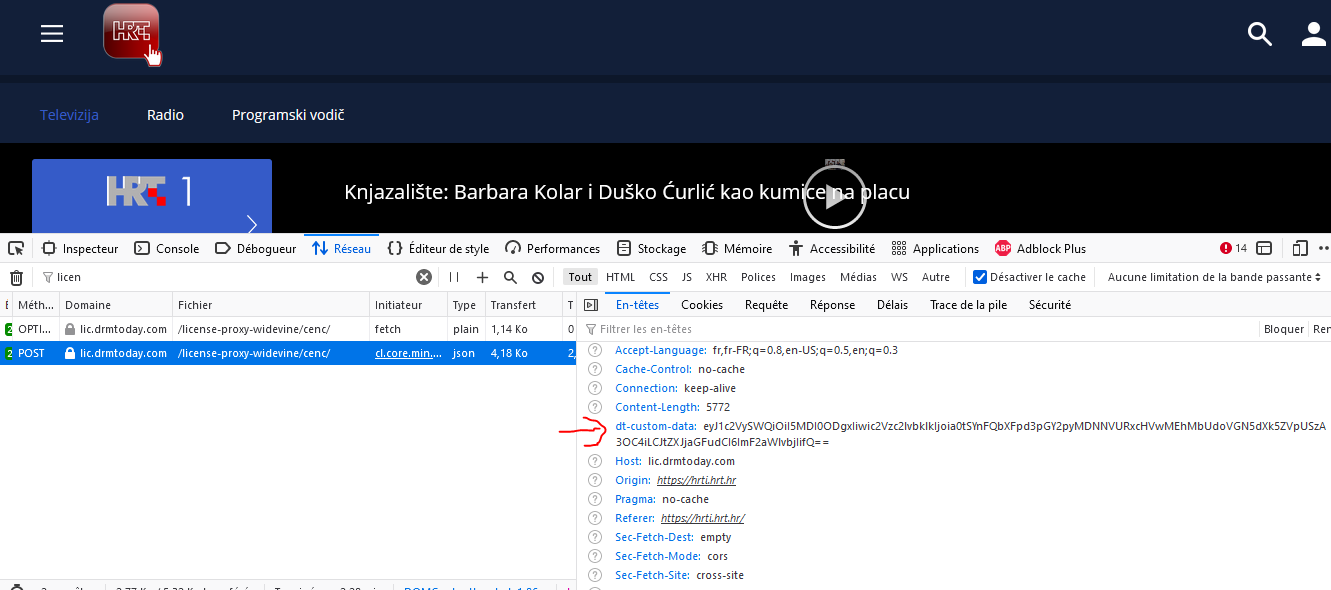The image size is (1331, 590).
Task: Switch to the Délais tab
Action: click(892, 305)
